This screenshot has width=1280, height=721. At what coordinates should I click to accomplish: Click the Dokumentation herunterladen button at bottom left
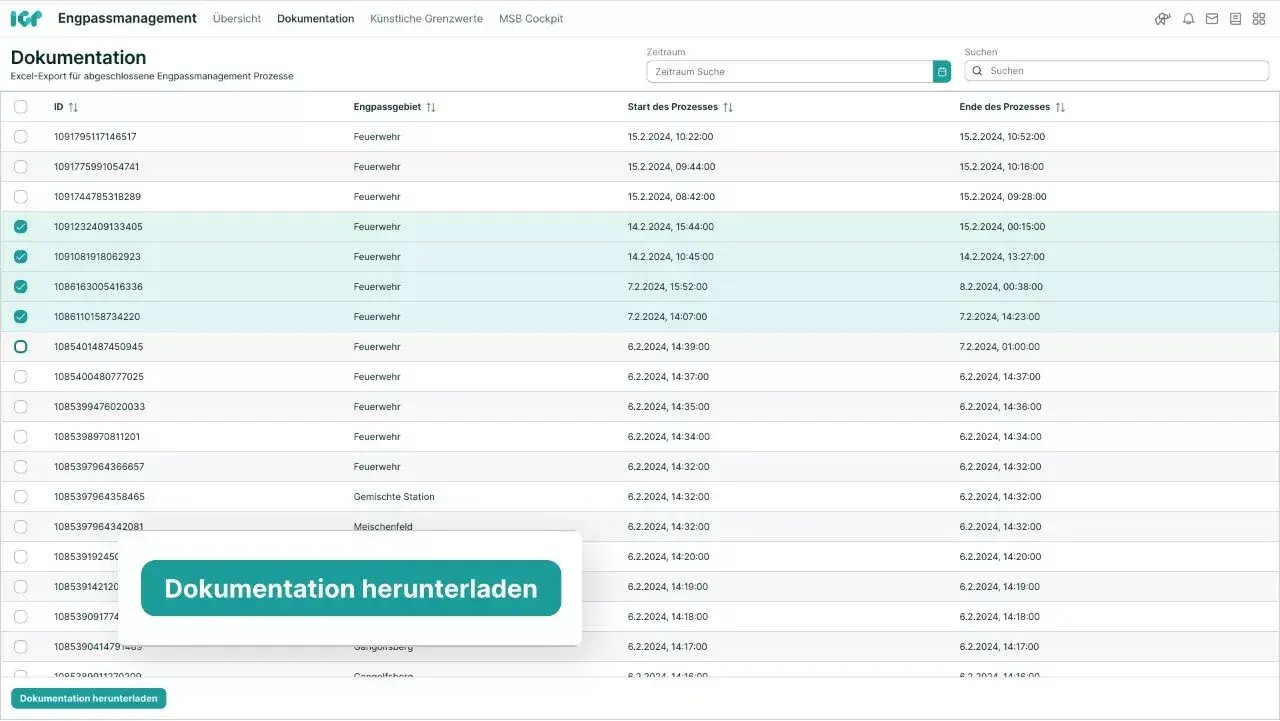coord(89,699)
